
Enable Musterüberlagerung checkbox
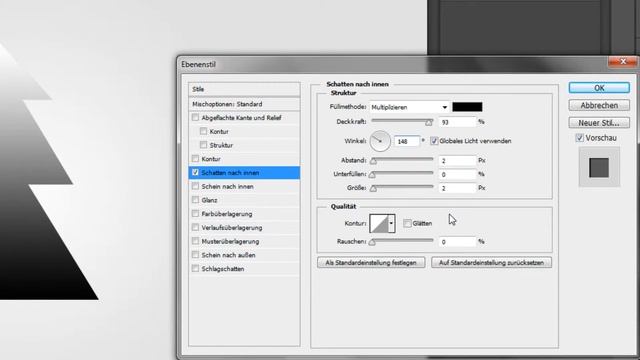click(x=195, y=241)
